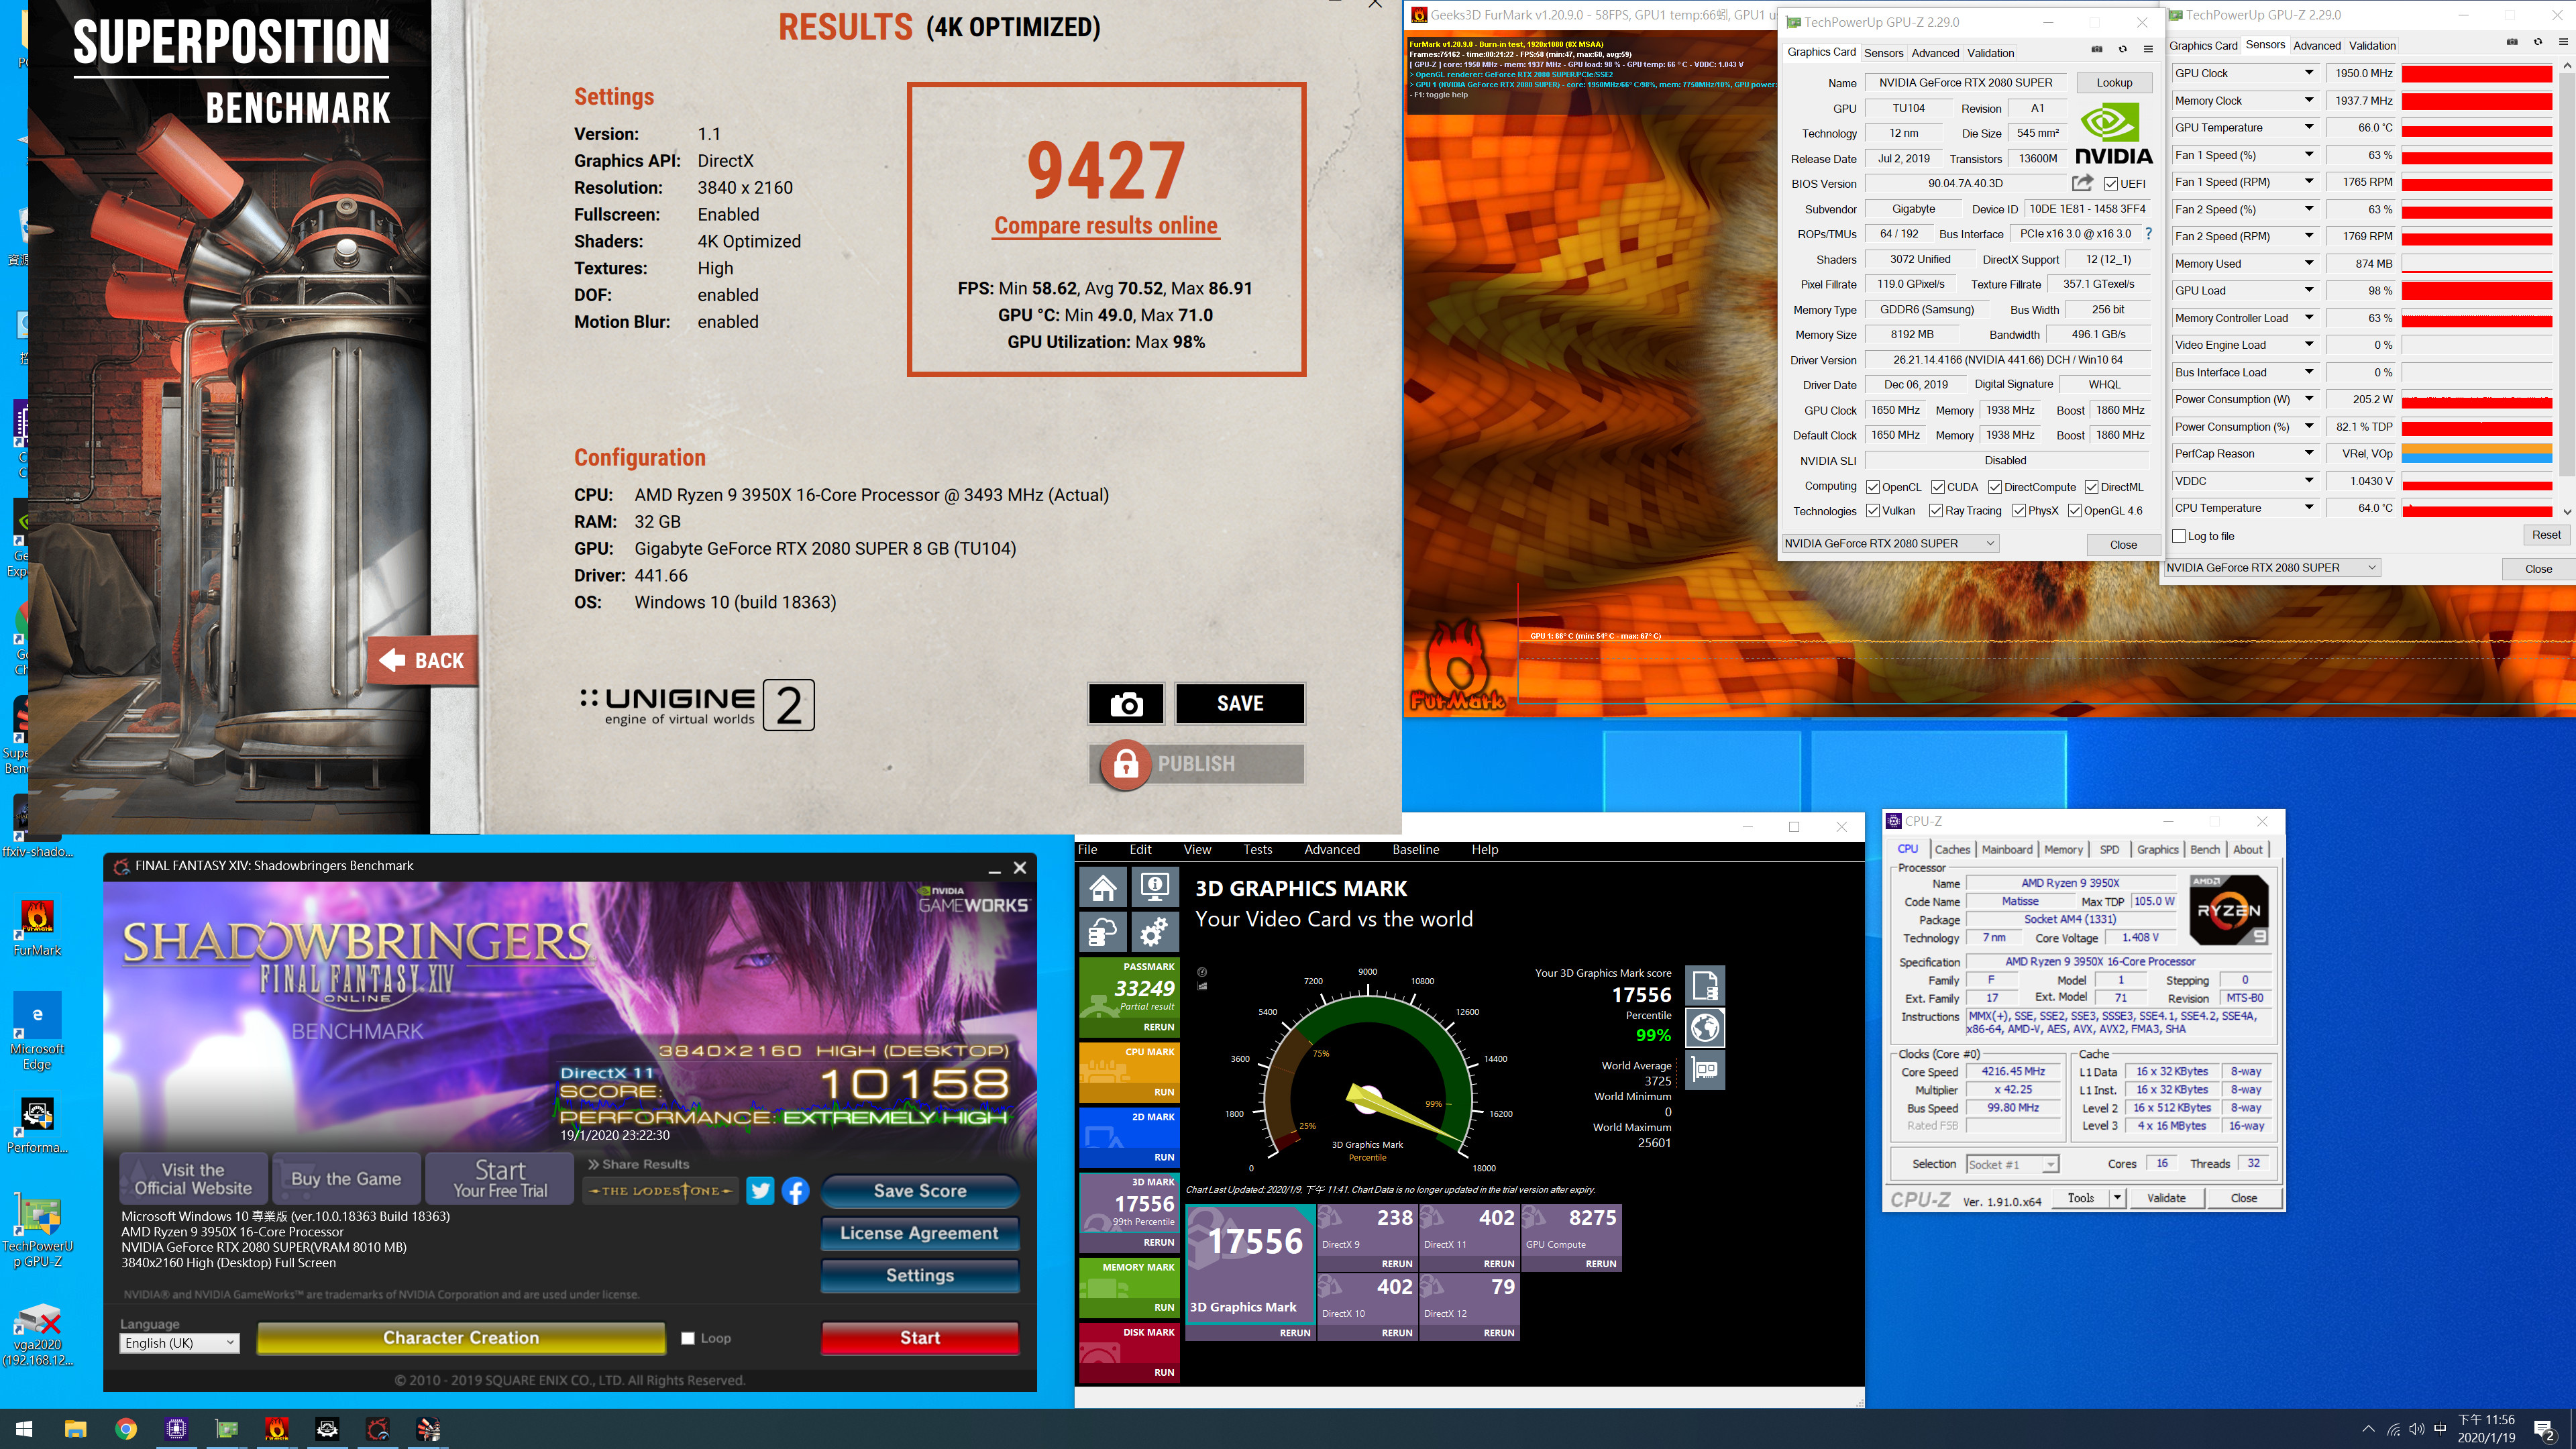Viewport: 2576px width, 1449px height.
Task: Toggle the CUDA checkbox in GPU-Z
Action: [1938, 487]
